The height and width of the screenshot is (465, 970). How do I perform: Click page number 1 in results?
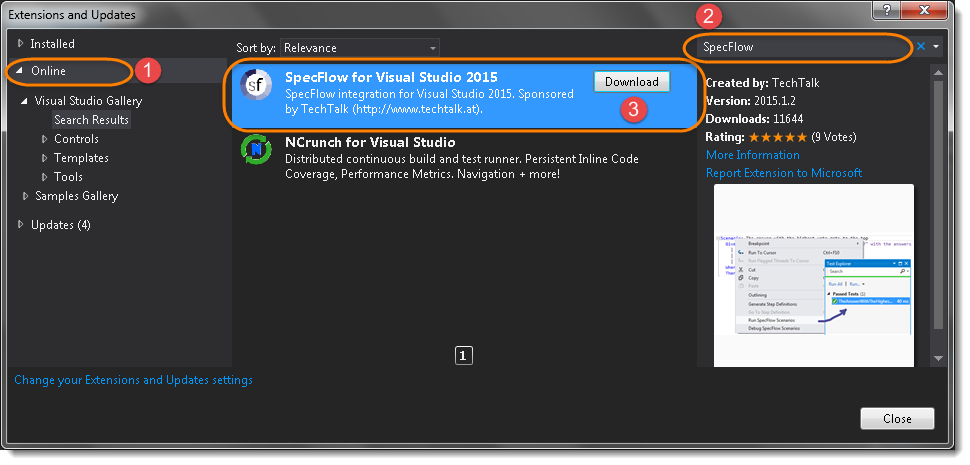tap(463, 356)
